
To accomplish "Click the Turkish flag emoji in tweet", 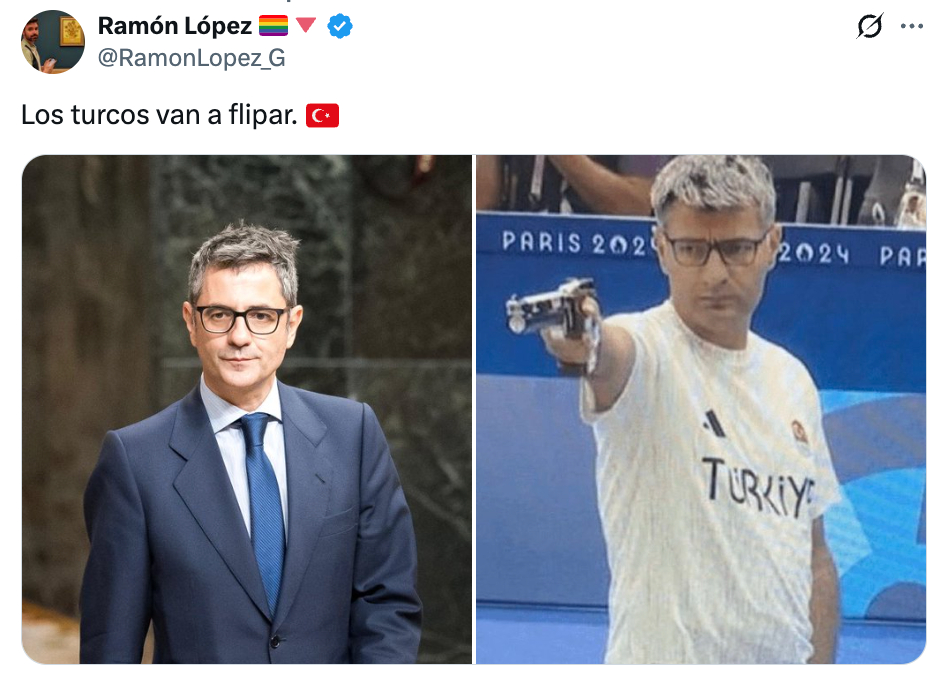I will pyautogui.click(x=322, y=115).
